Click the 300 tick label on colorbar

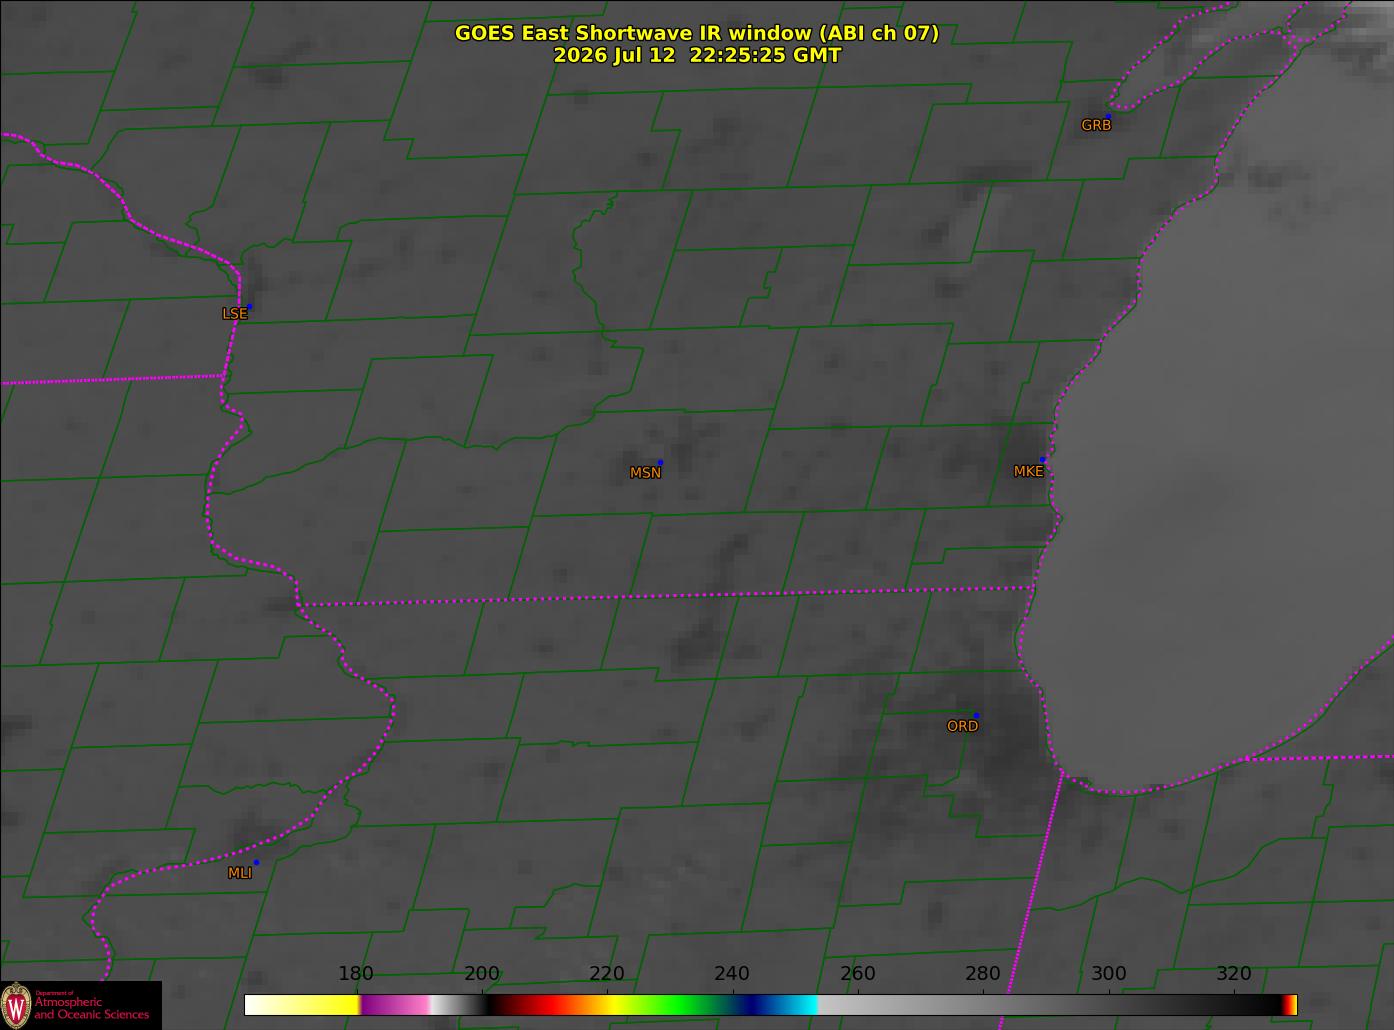1108,974
